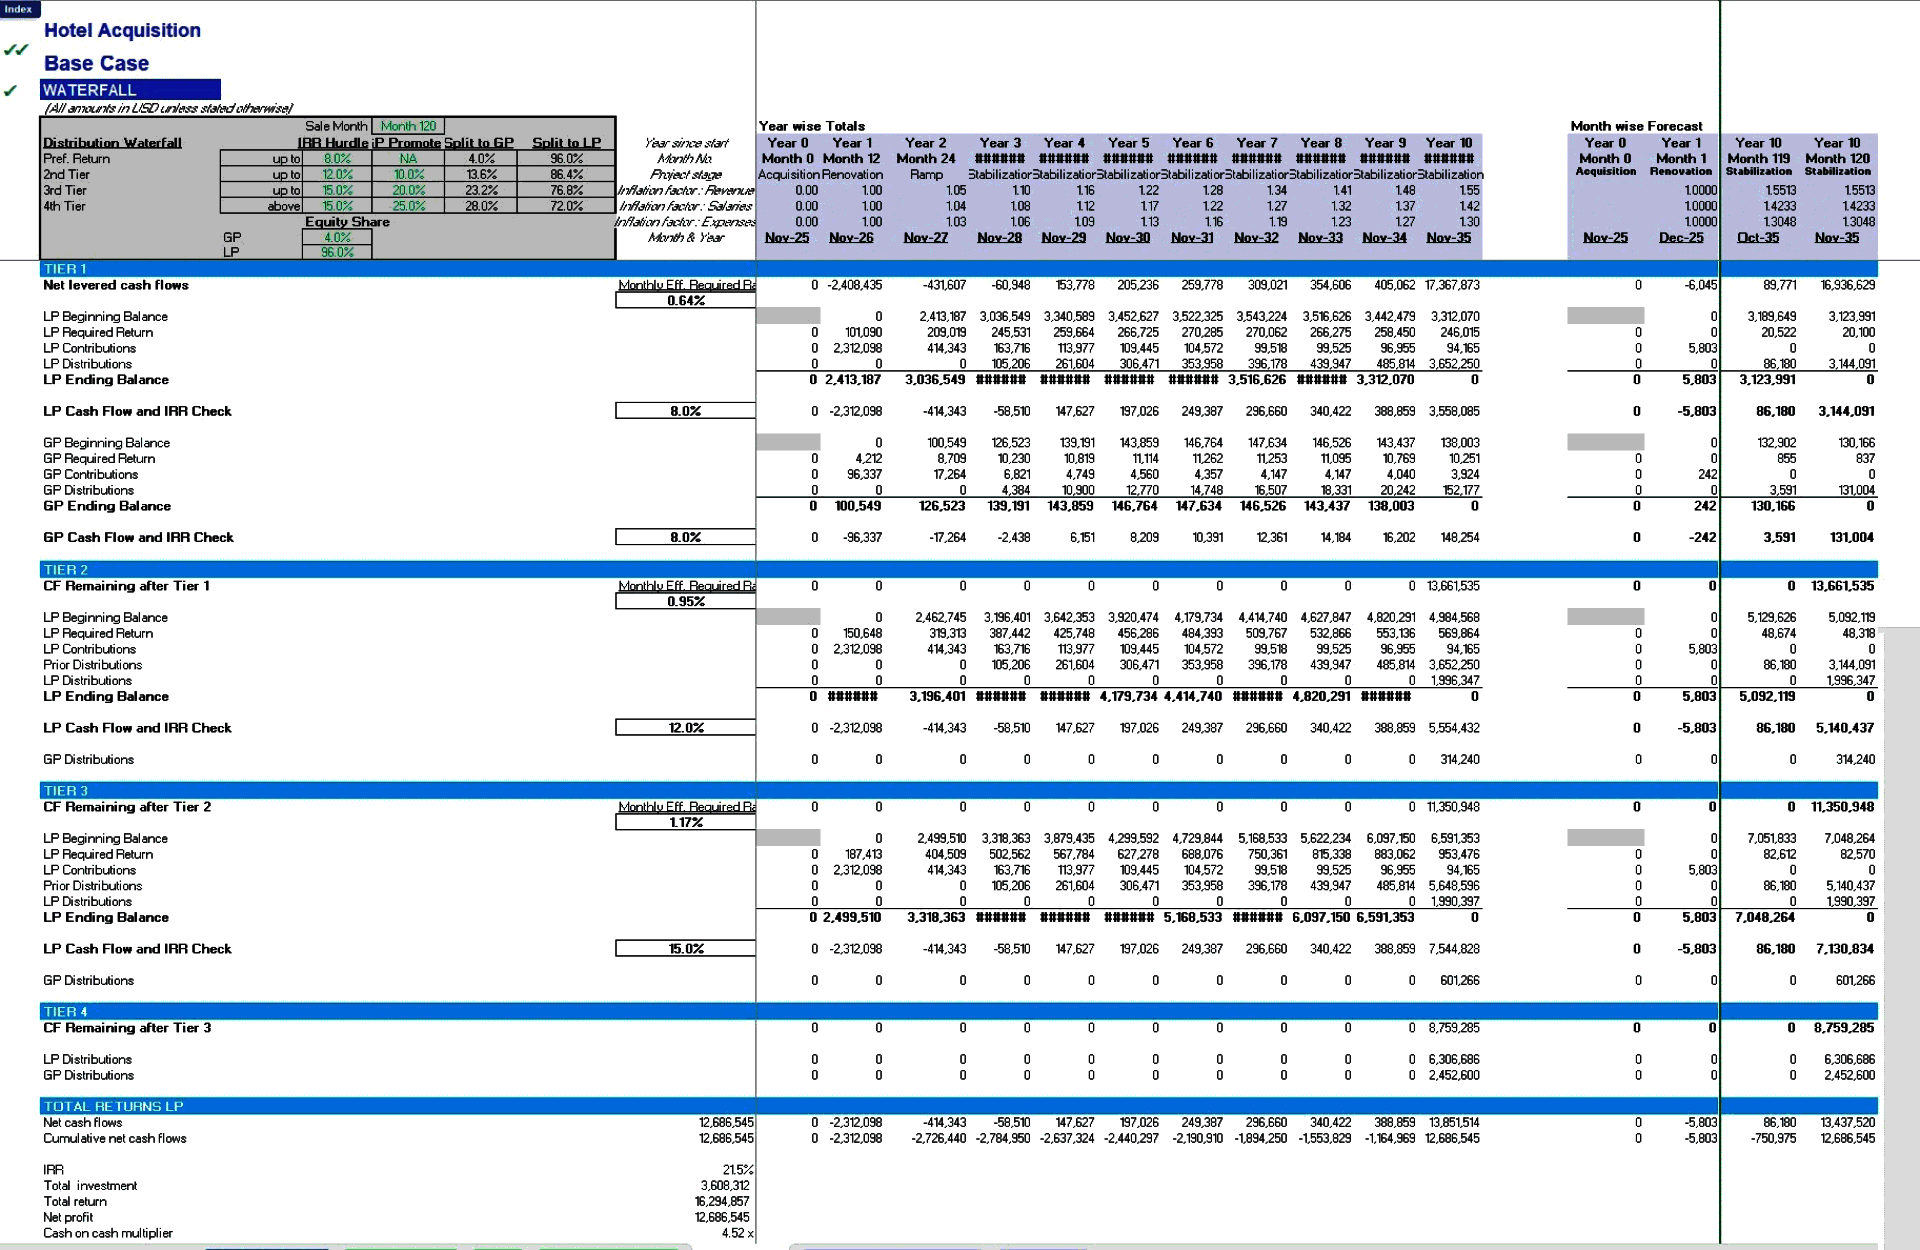1920x1250 pixels.
Task: Select Inflation factor: Revenue label
Action: 686,190
